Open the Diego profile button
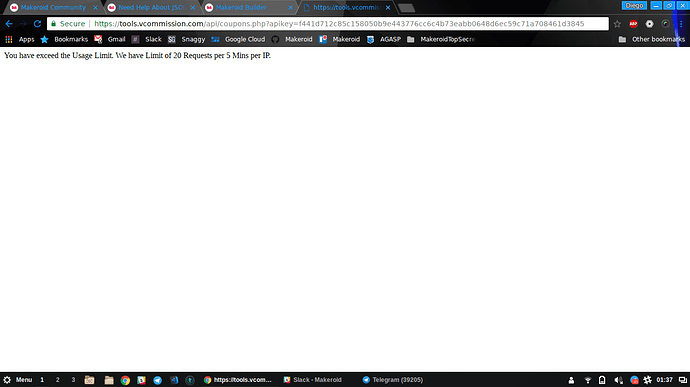This screenshot has height=387, width=690. point(634,5)
